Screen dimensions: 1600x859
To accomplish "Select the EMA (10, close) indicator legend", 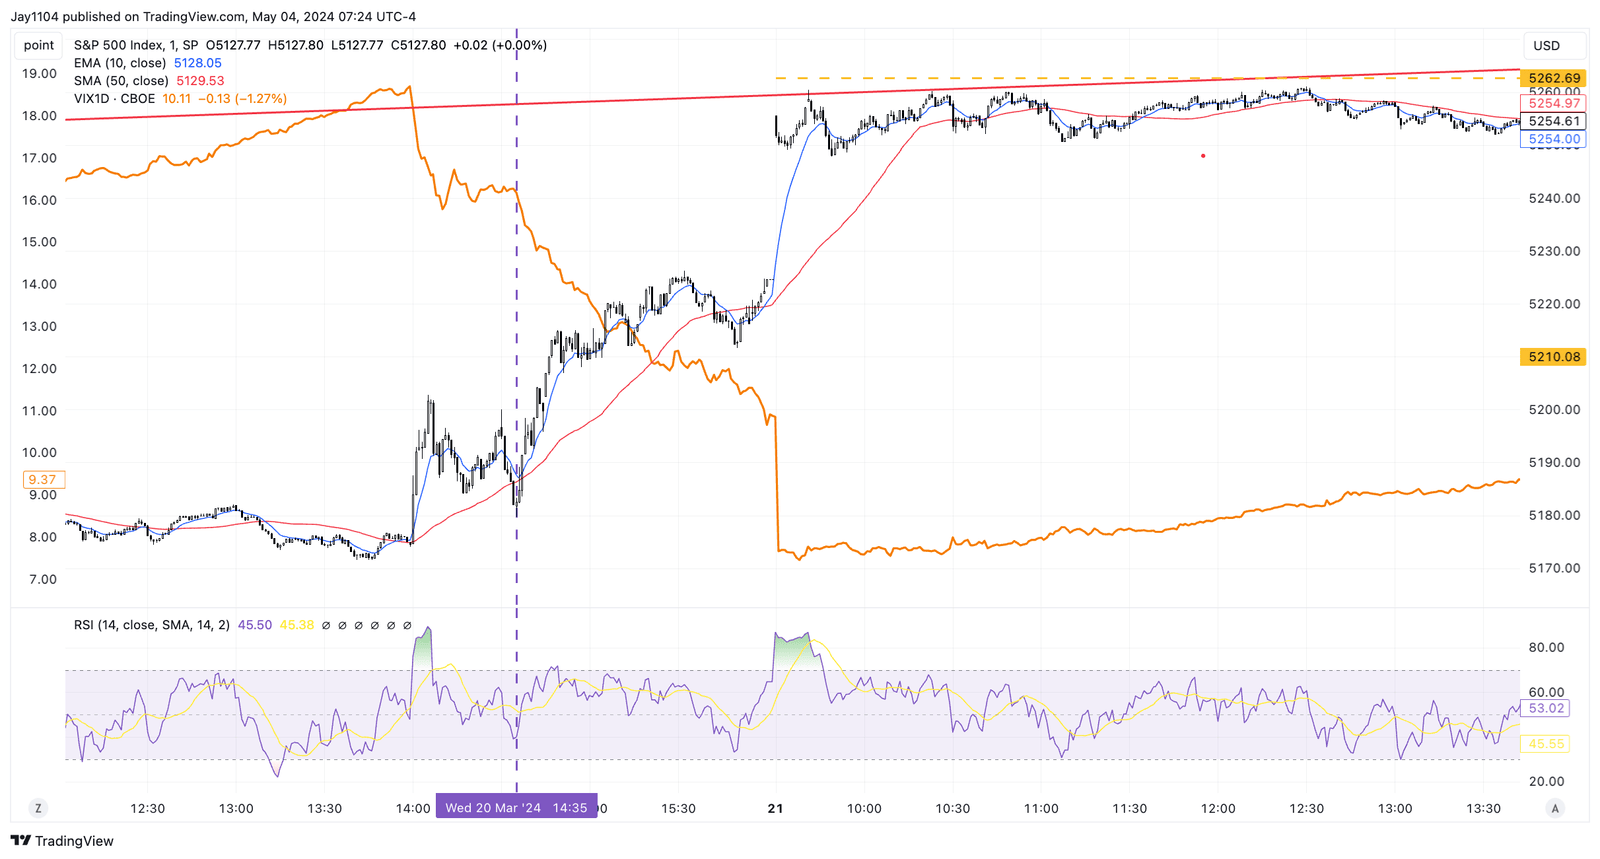I will click(120, 63).
